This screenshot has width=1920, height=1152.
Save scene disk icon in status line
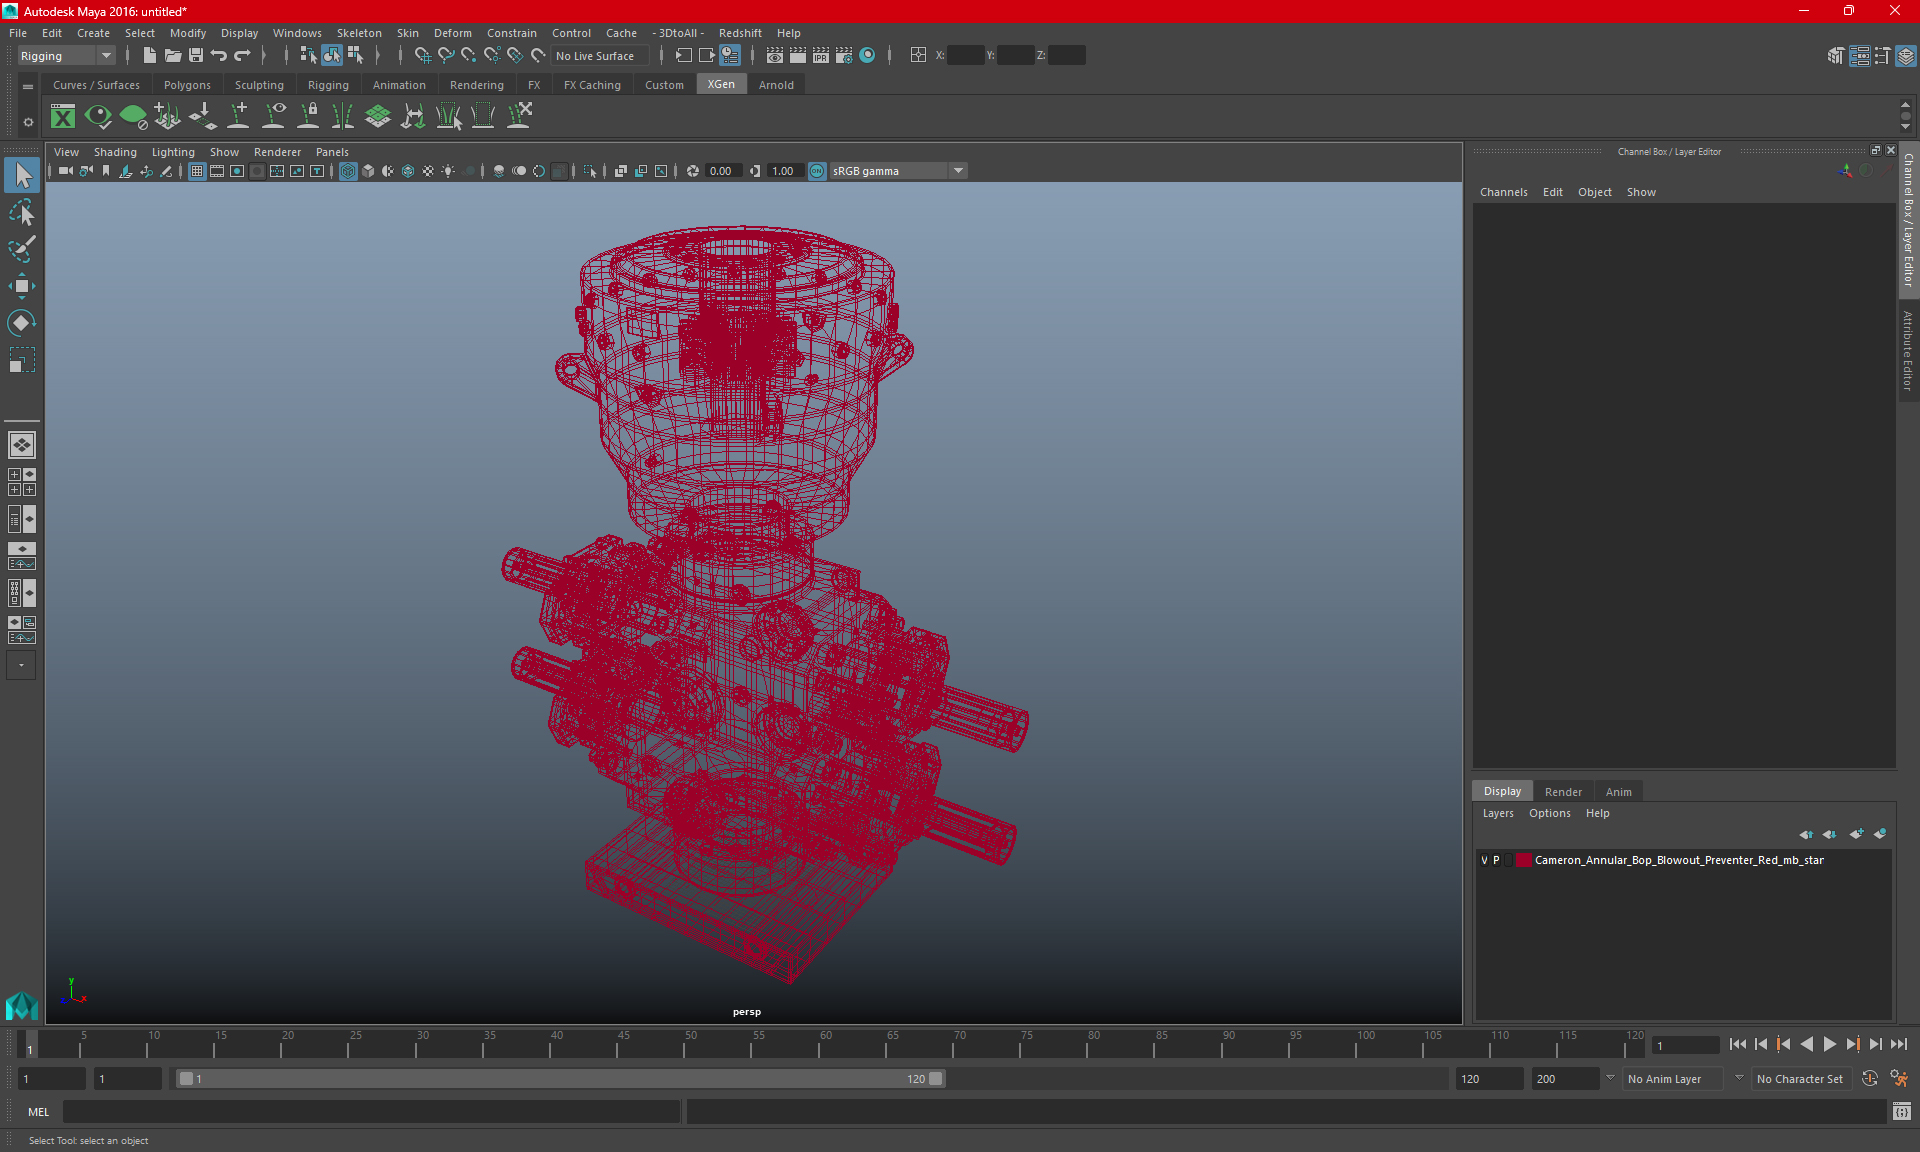point(196,56)
